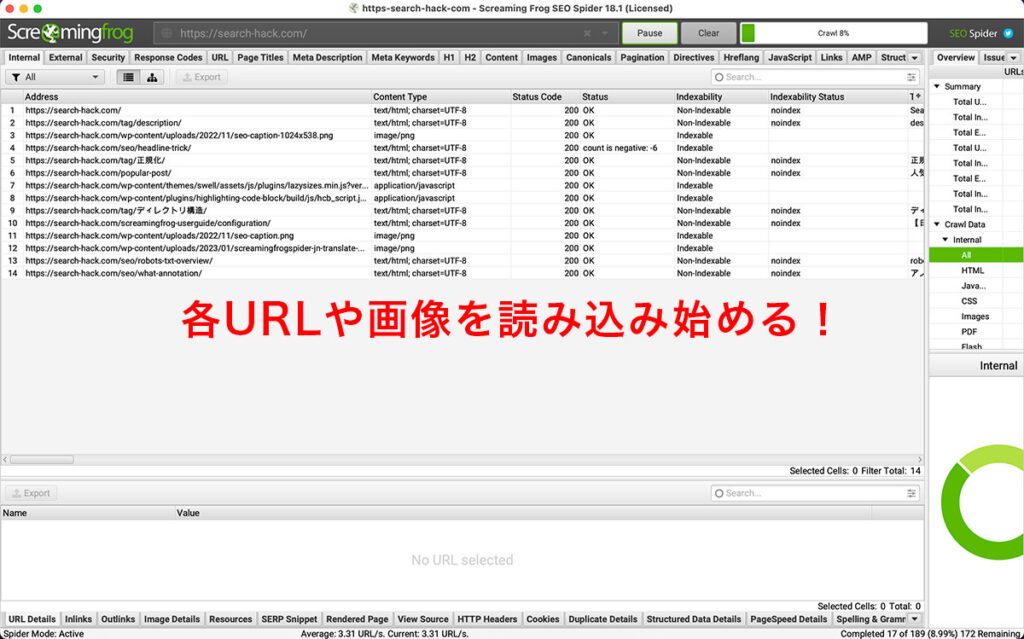Click the Crawl 8% progress bar
This screenshot has width=1024, height=639.
click(833, 33)
